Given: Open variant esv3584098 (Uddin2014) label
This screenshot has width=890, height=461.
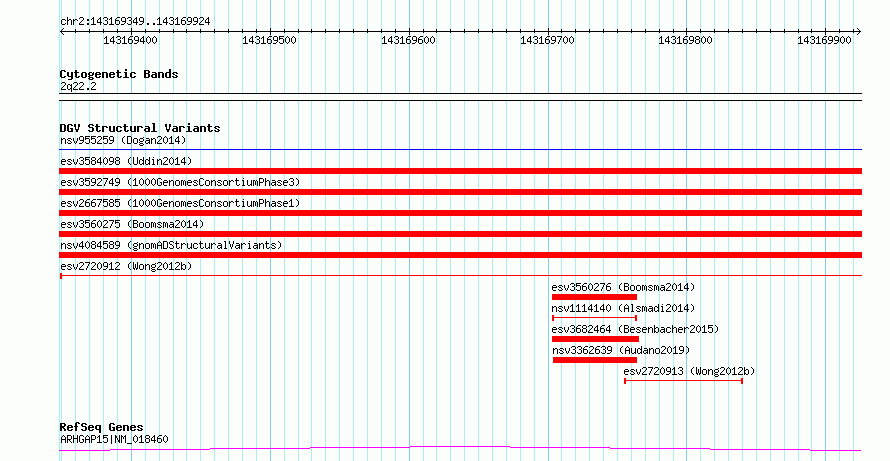Looking at the screenshot, I should pos(126,161).
